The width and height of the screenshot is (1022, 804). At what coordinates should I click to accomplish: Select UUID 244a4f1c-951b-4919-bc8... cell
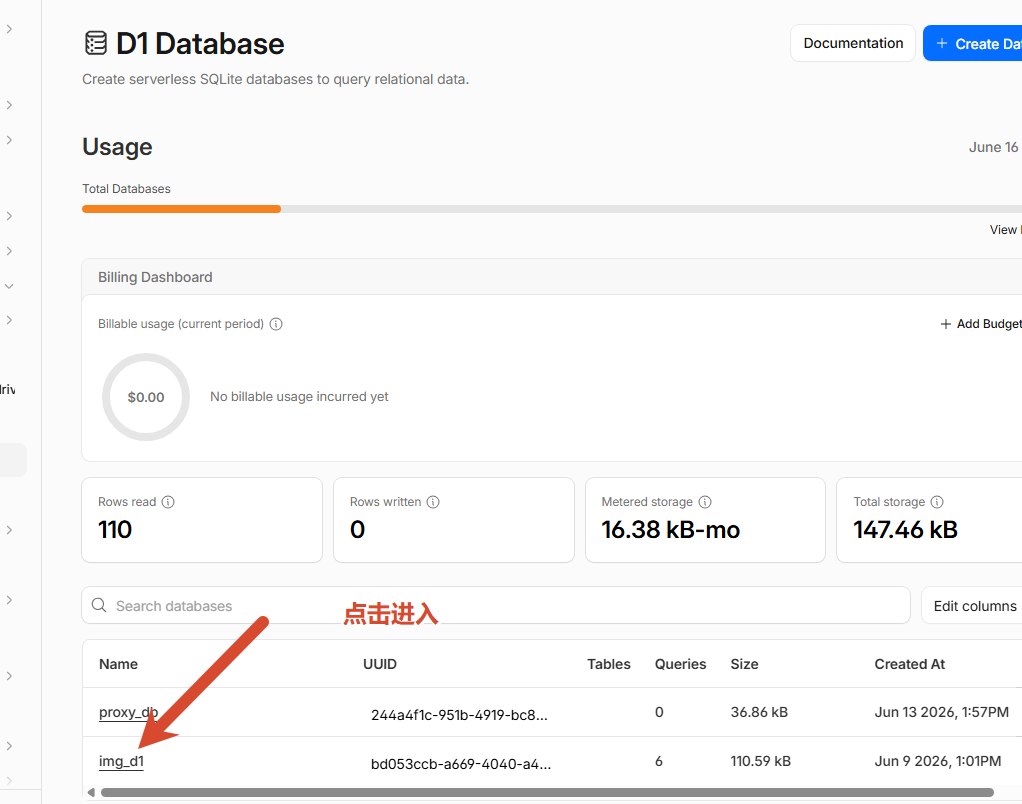coord(460,715)
